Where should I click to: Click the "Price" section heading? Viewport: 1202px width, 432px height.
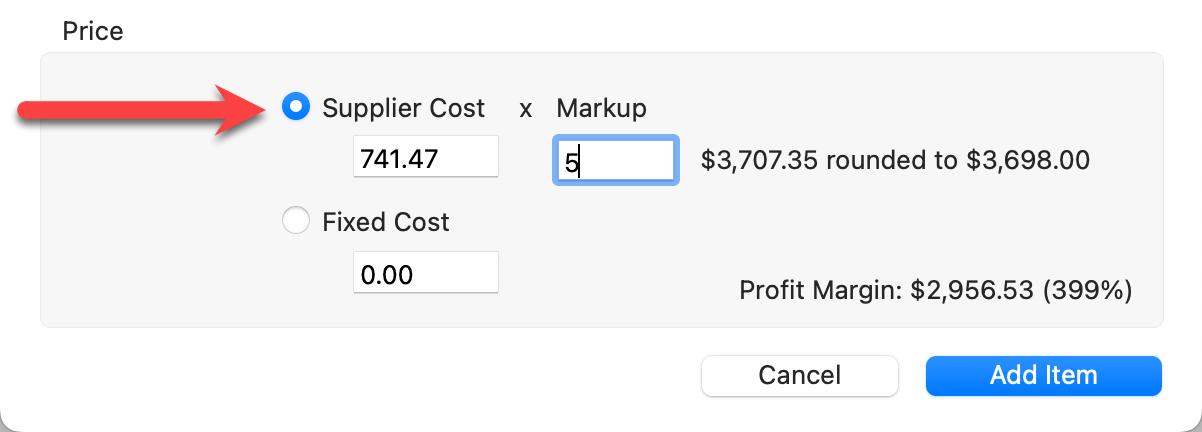(93, 31)
